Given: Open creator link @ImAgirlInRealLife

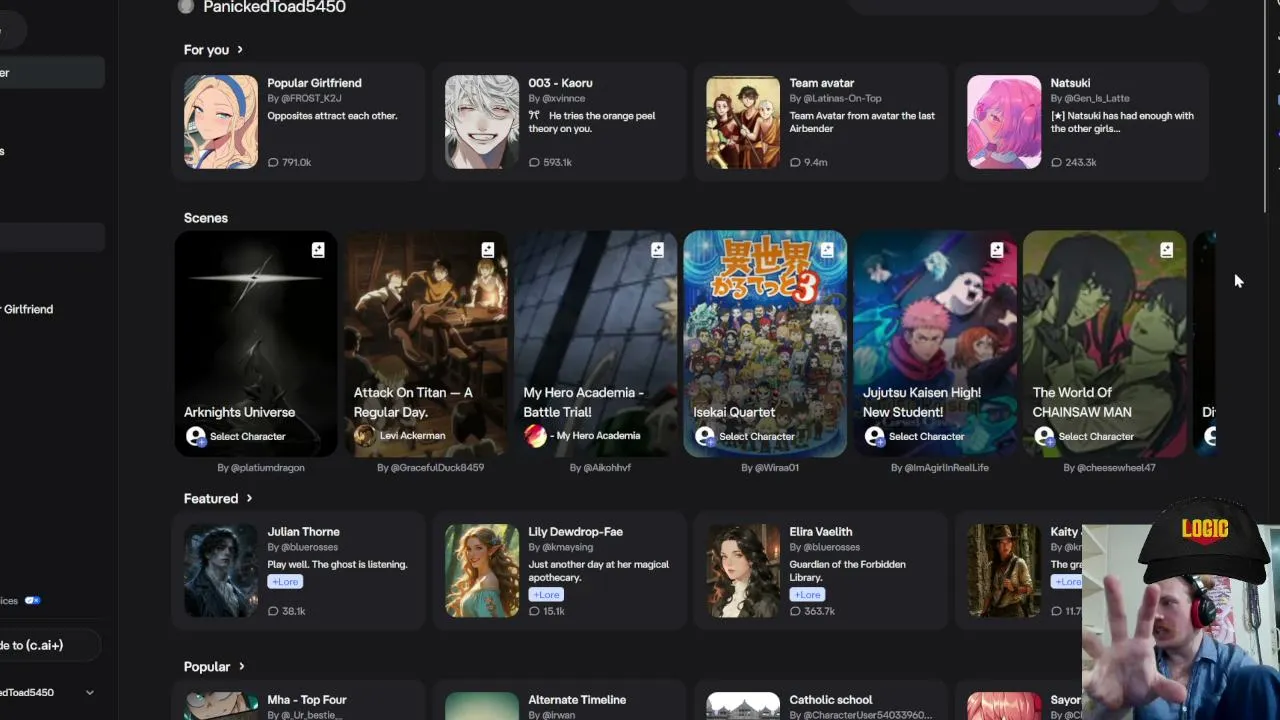Looking at the screenshot, I should coord(940,467).
